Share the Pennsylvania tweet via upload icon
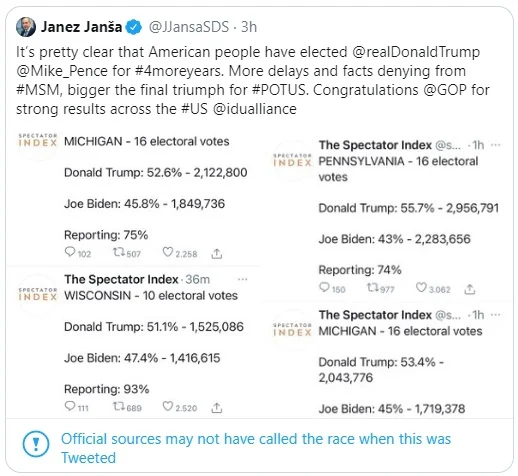 click(x=470, y=289)
